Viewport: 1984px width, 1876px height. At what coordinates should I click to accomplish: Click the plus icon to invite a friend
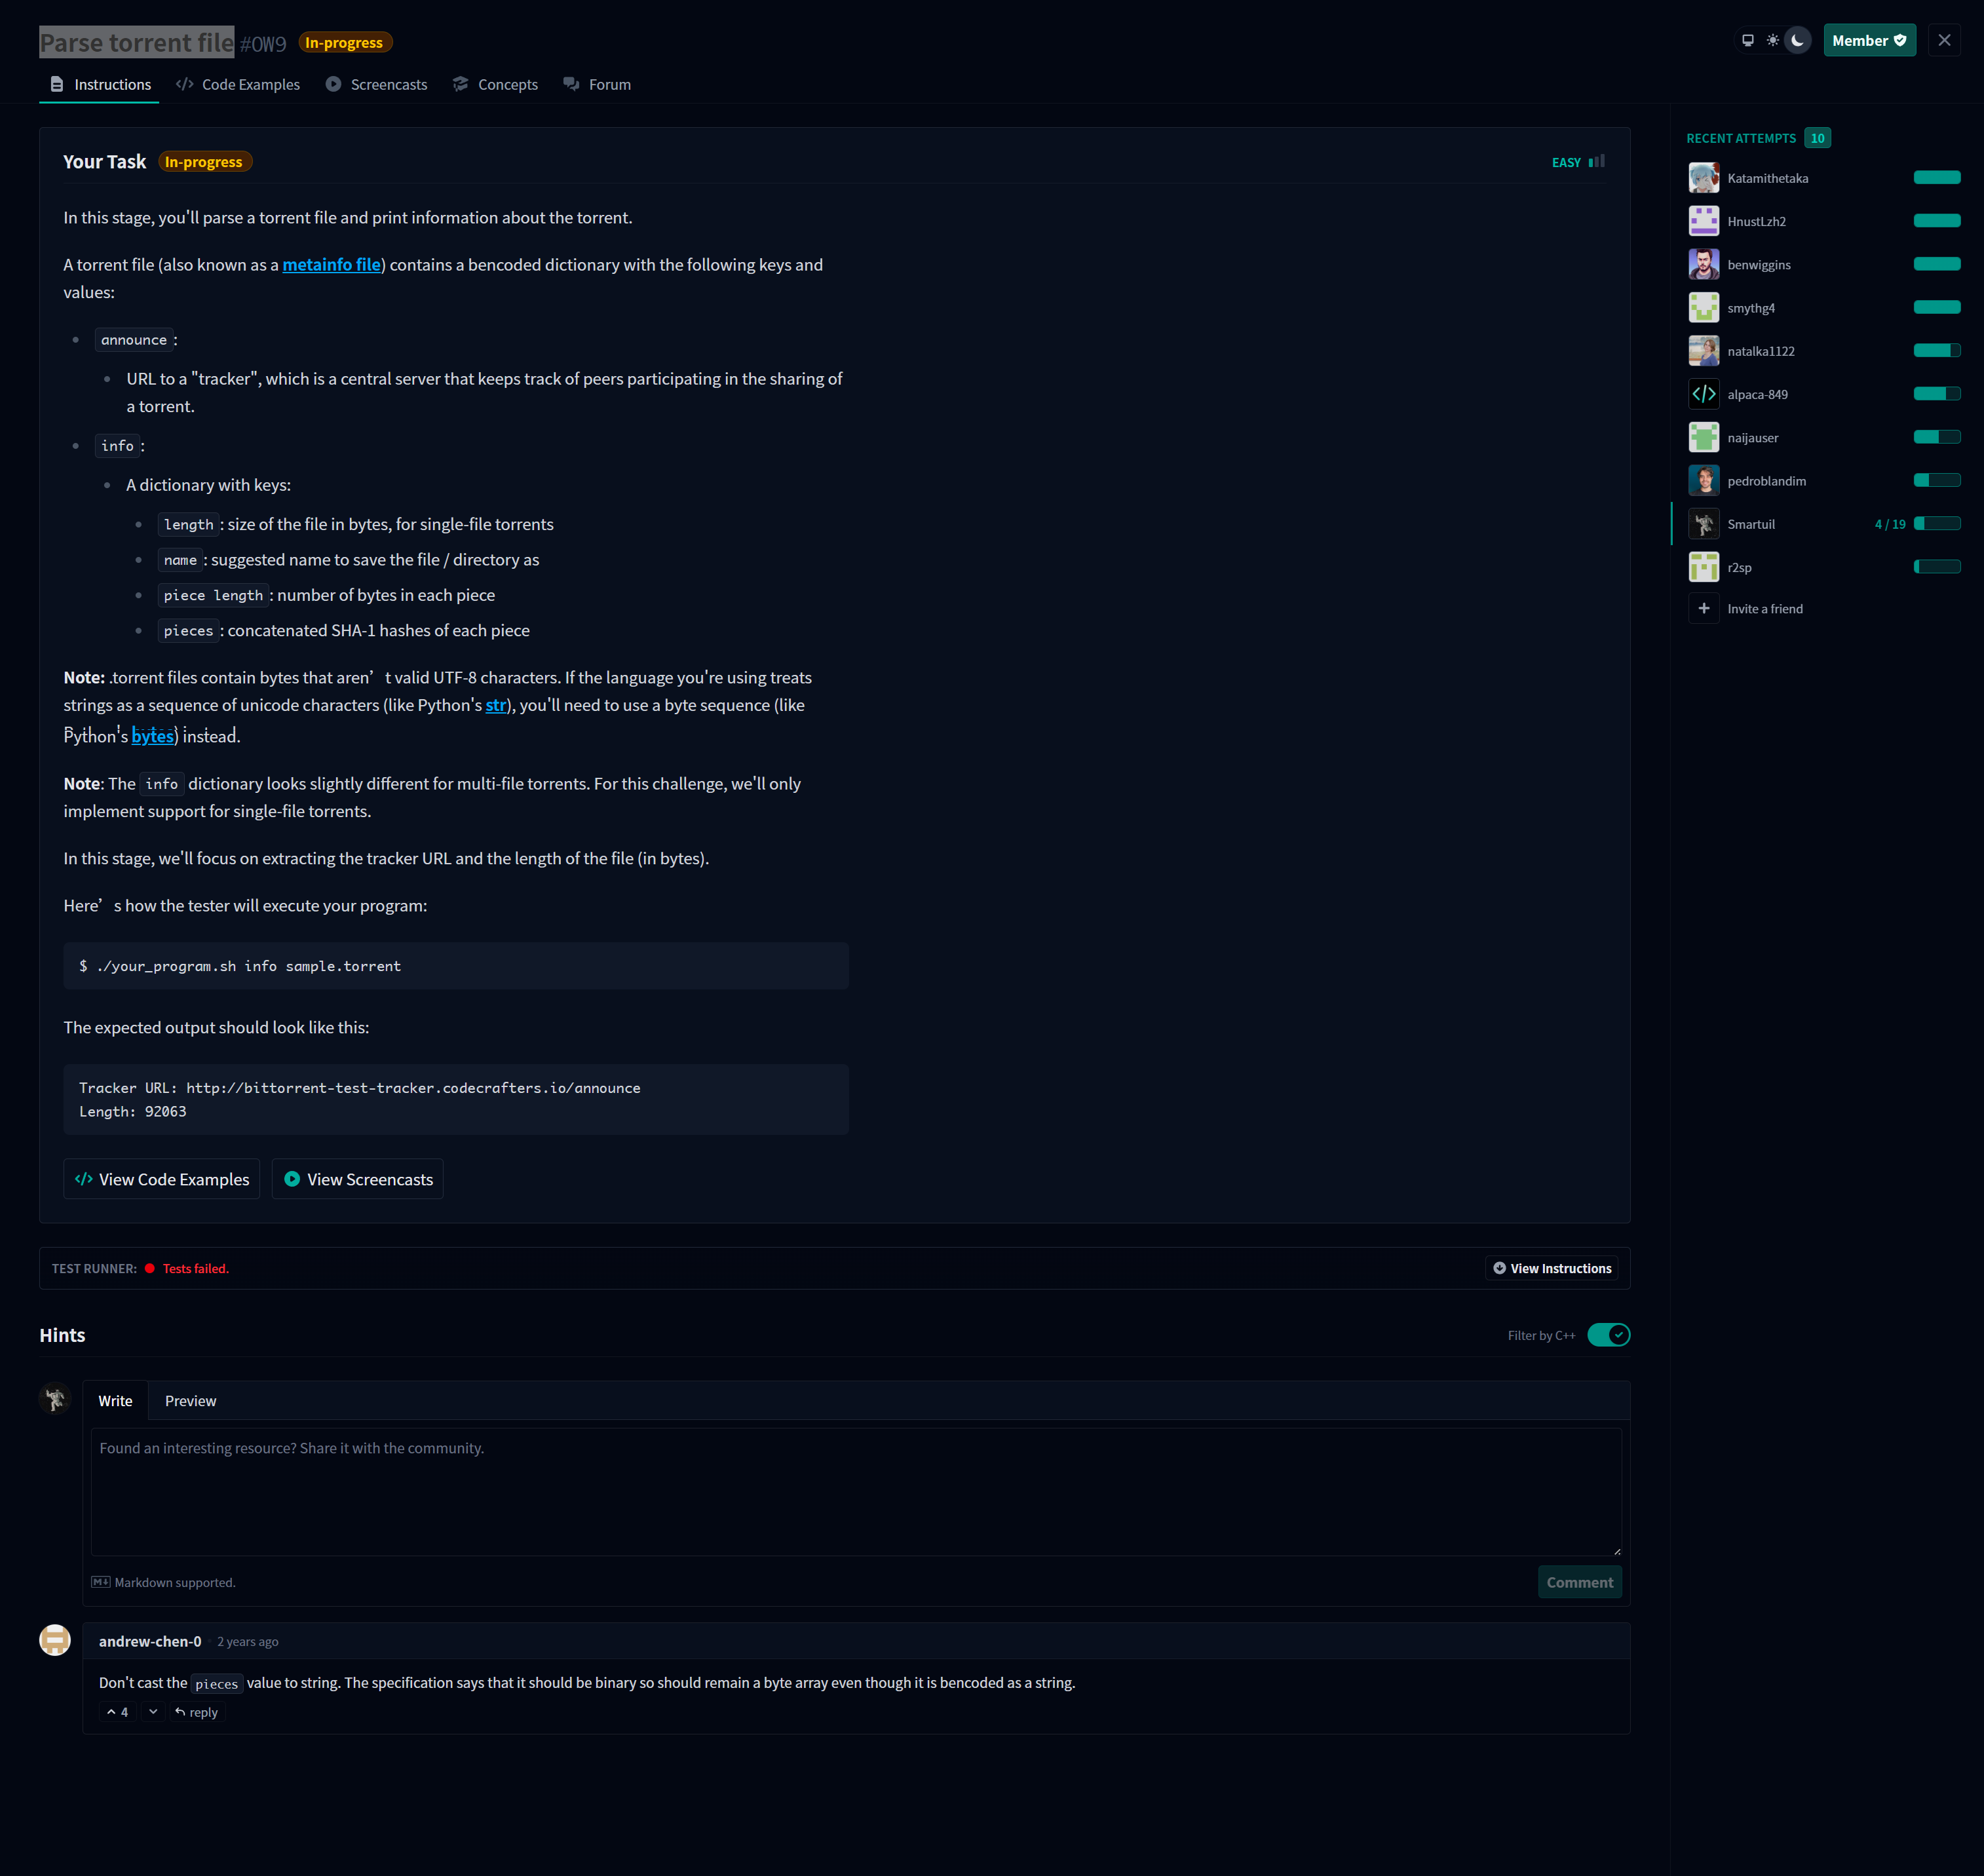[1704, 608]
